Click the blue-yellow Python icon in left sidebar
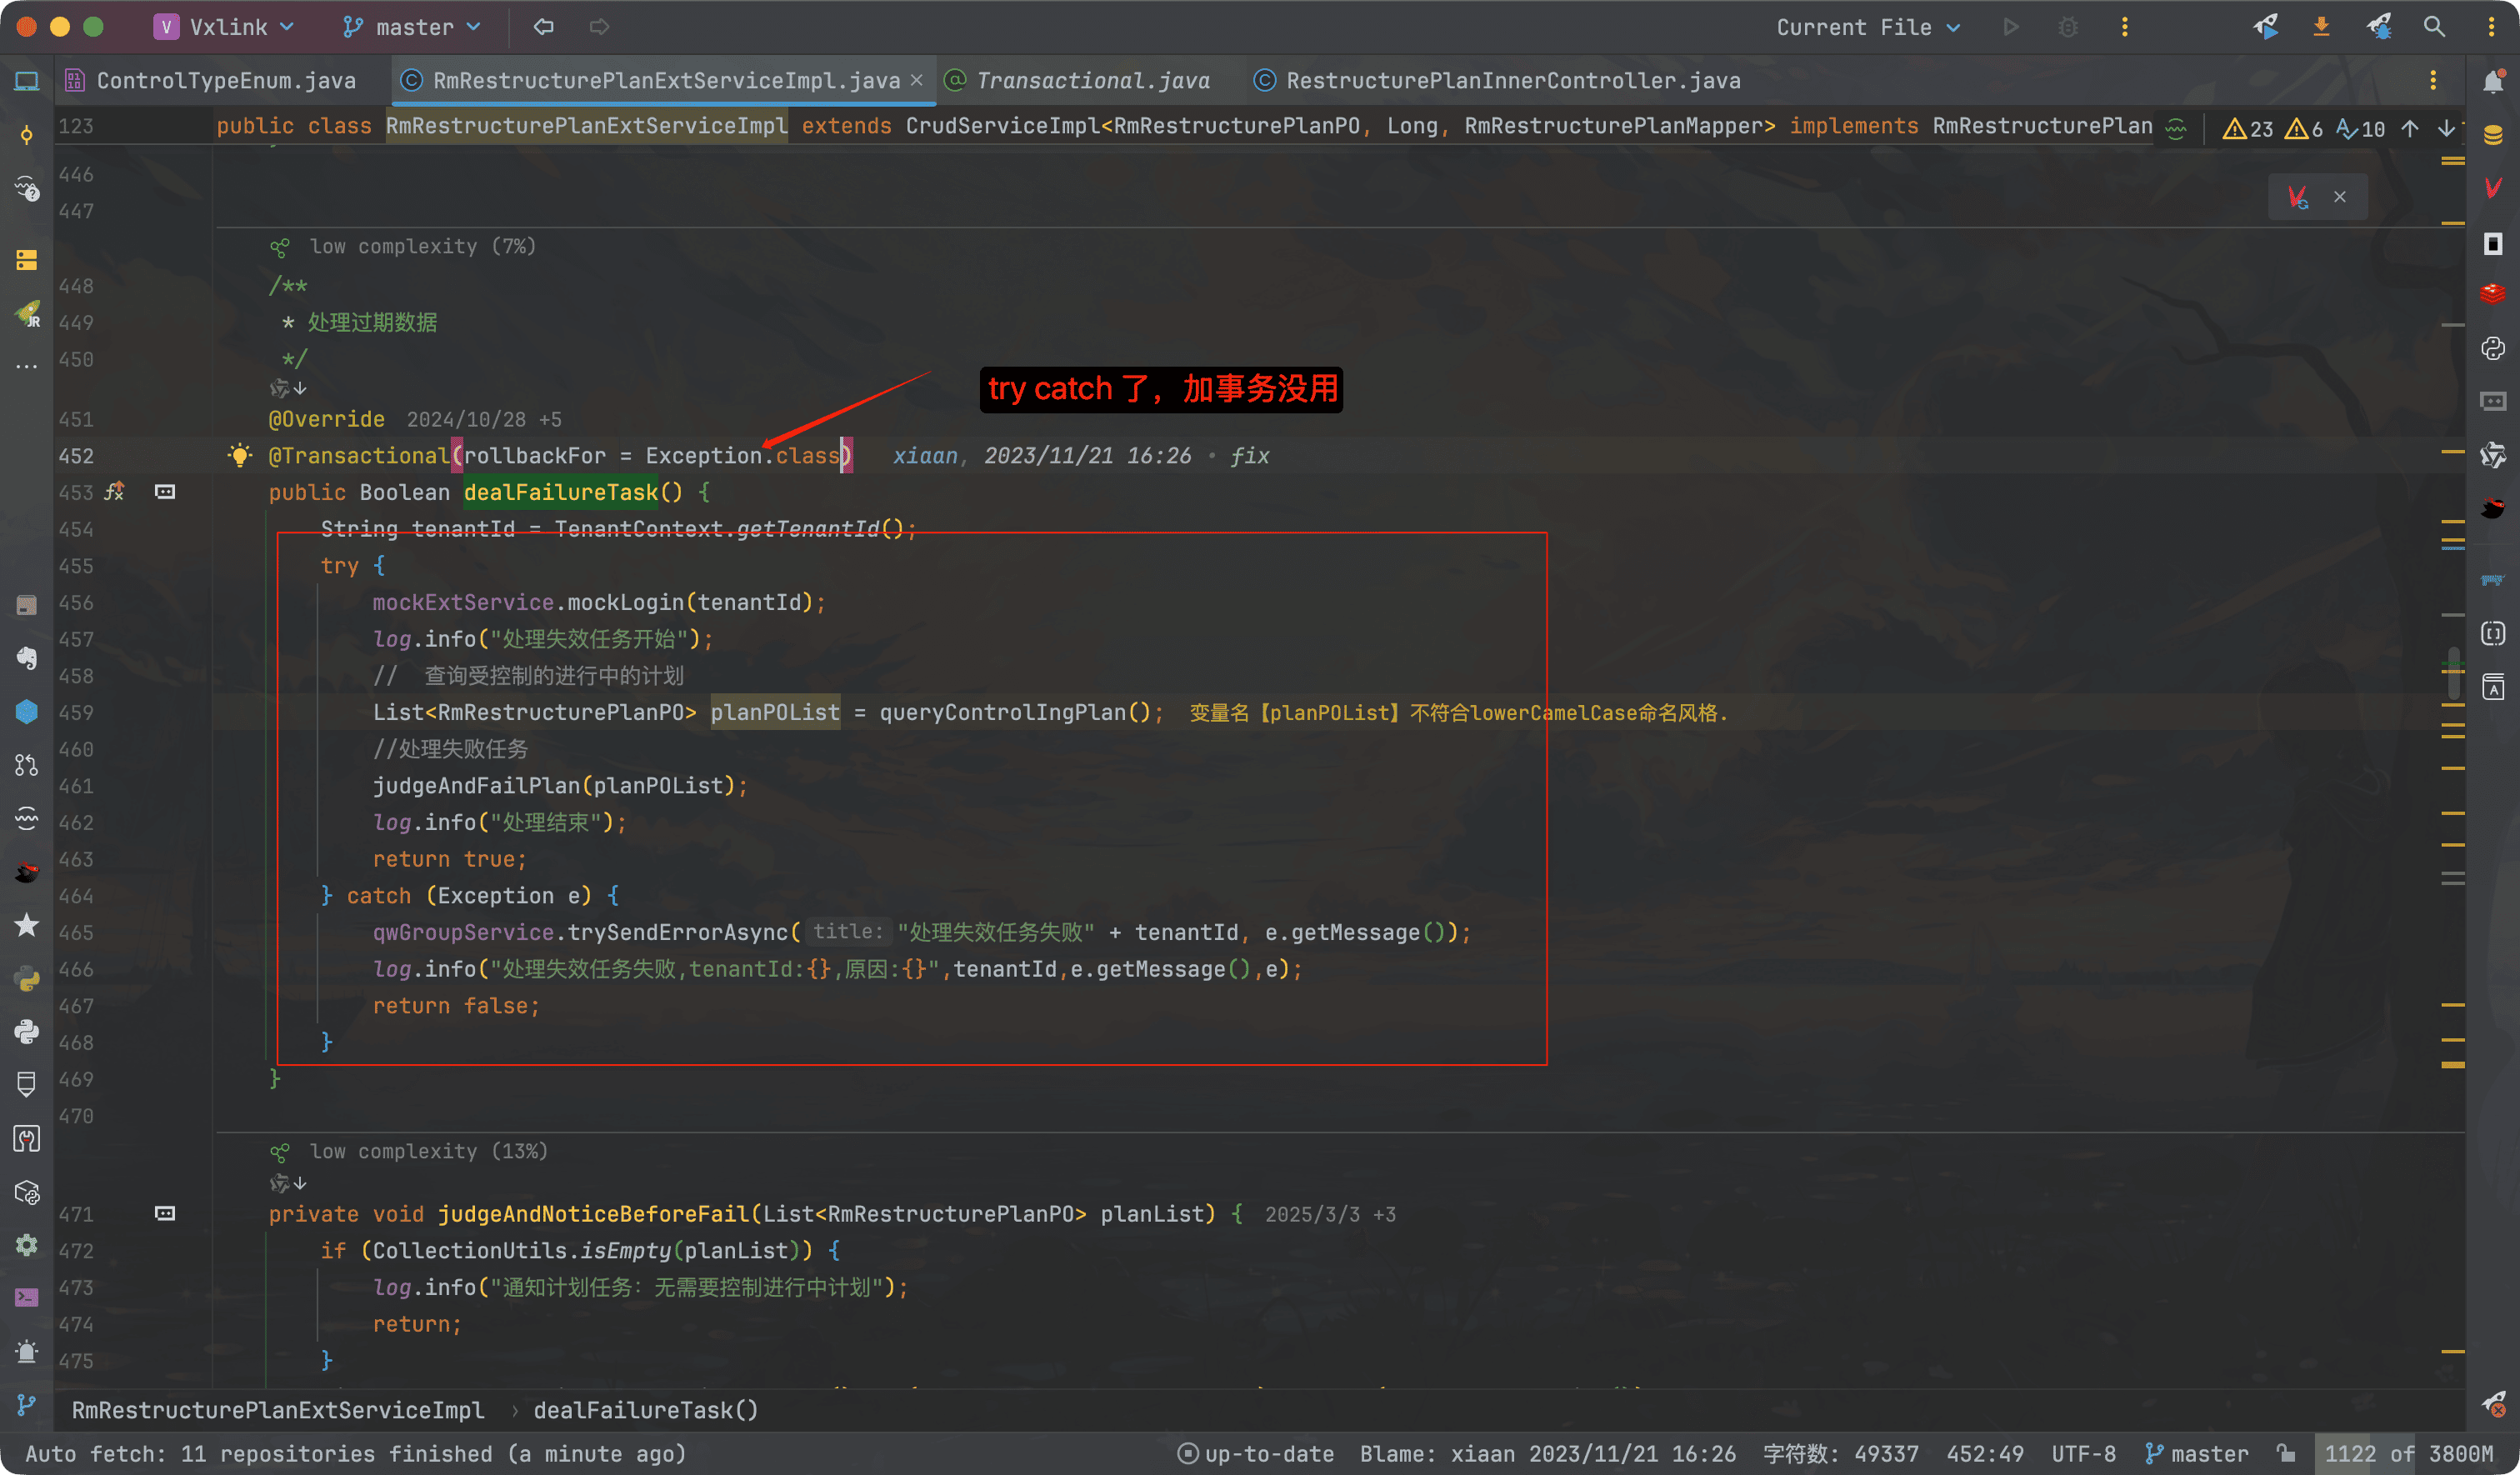 (x=27, y=979)
